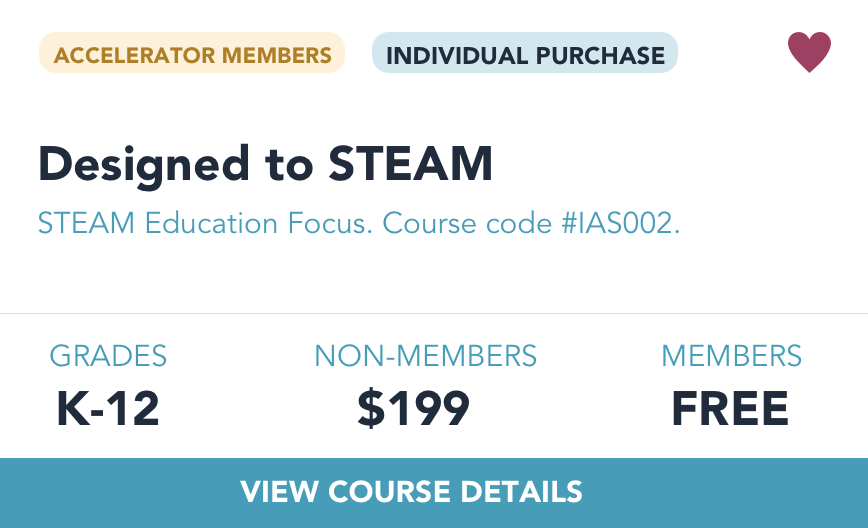This screenshot has height=528, width=868.
Task: Click the word MEMBERS inside the orange badge
Action: click(x=277, y=55)
